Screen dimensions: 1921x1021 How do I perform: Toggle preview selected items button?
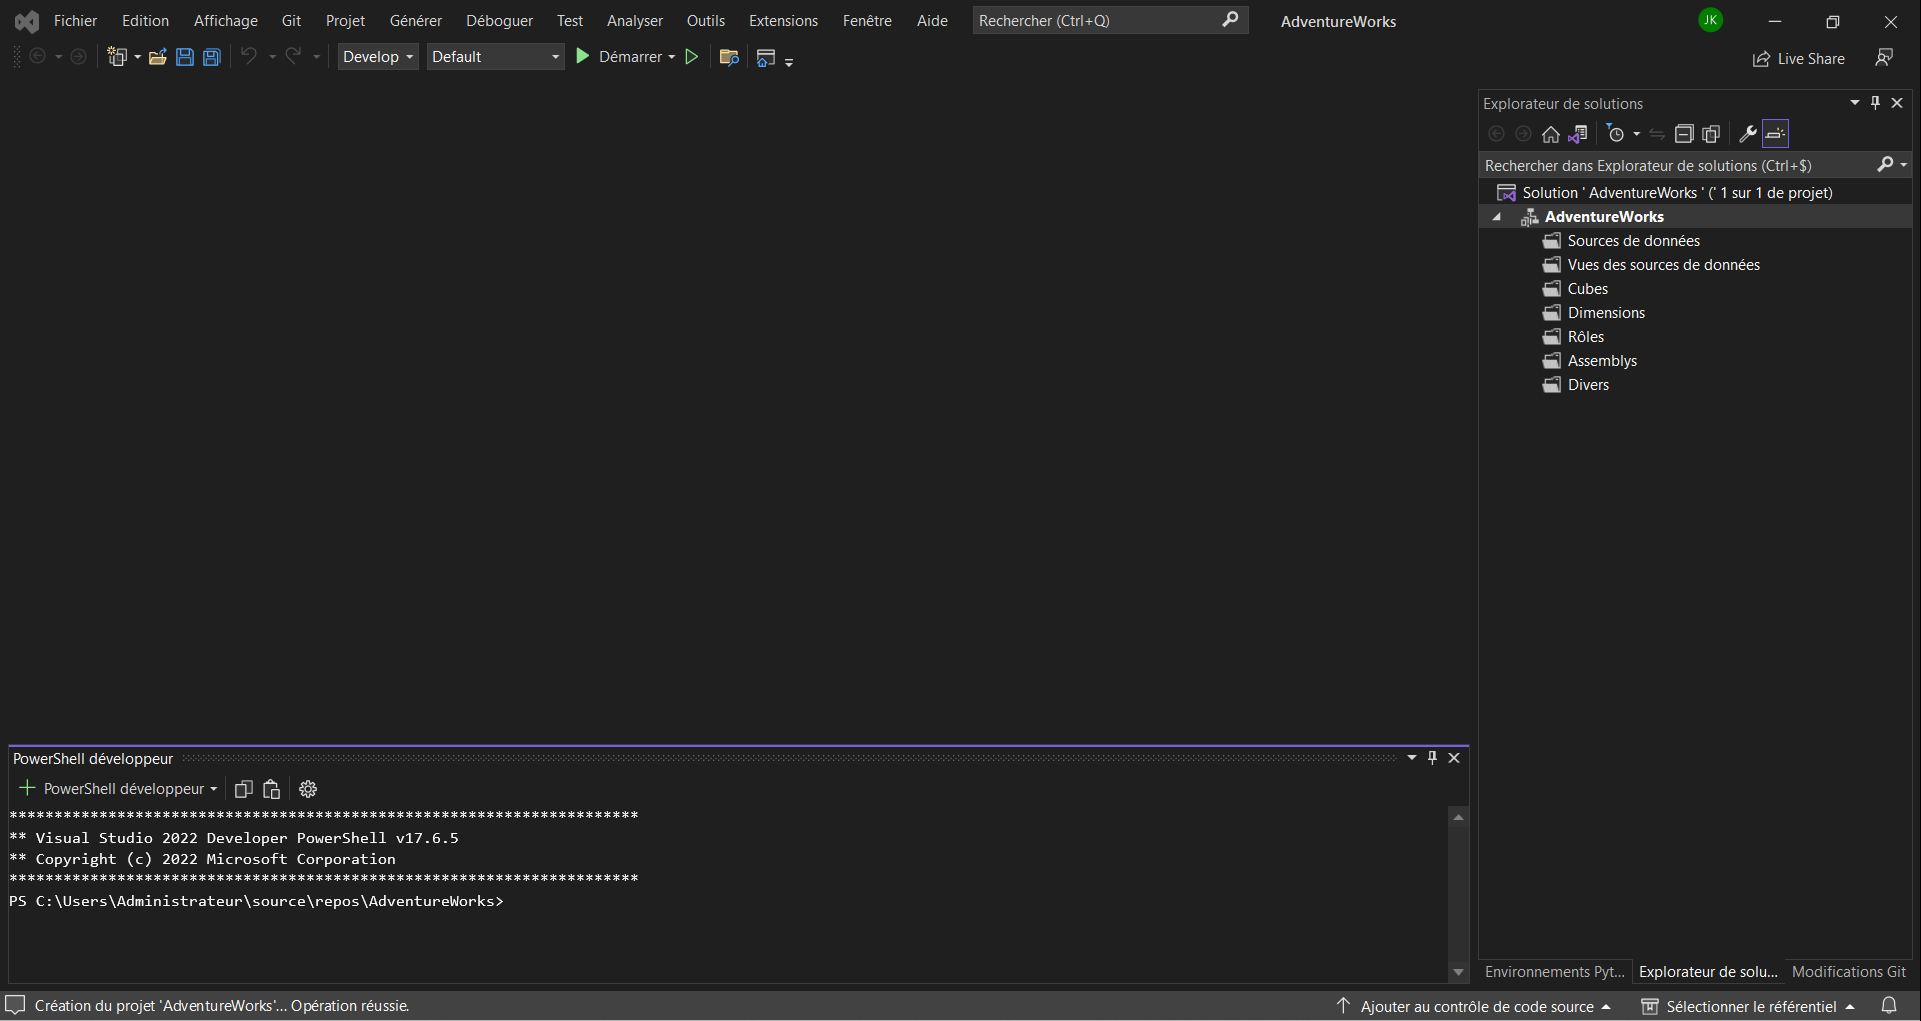pyautogui.click(x=1776, y=134)
